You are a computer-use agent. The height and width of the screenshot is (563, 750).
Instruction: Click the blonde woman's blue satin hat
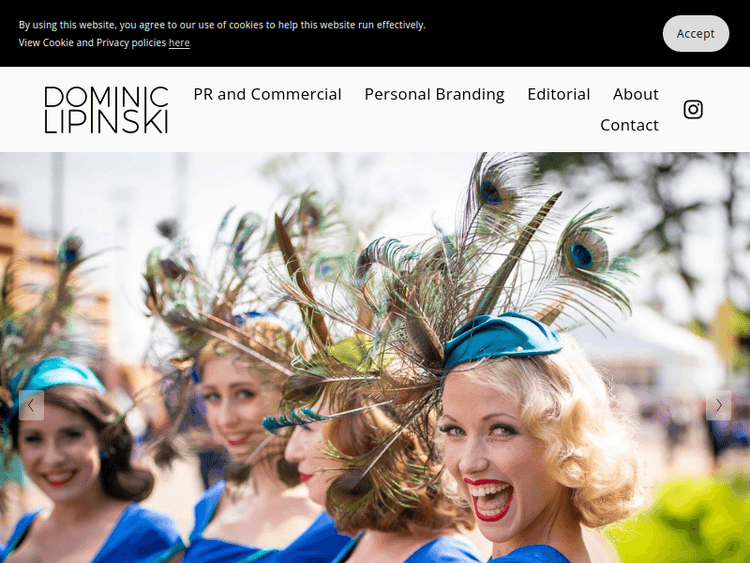pyautogui.click(x=500, y=339)
